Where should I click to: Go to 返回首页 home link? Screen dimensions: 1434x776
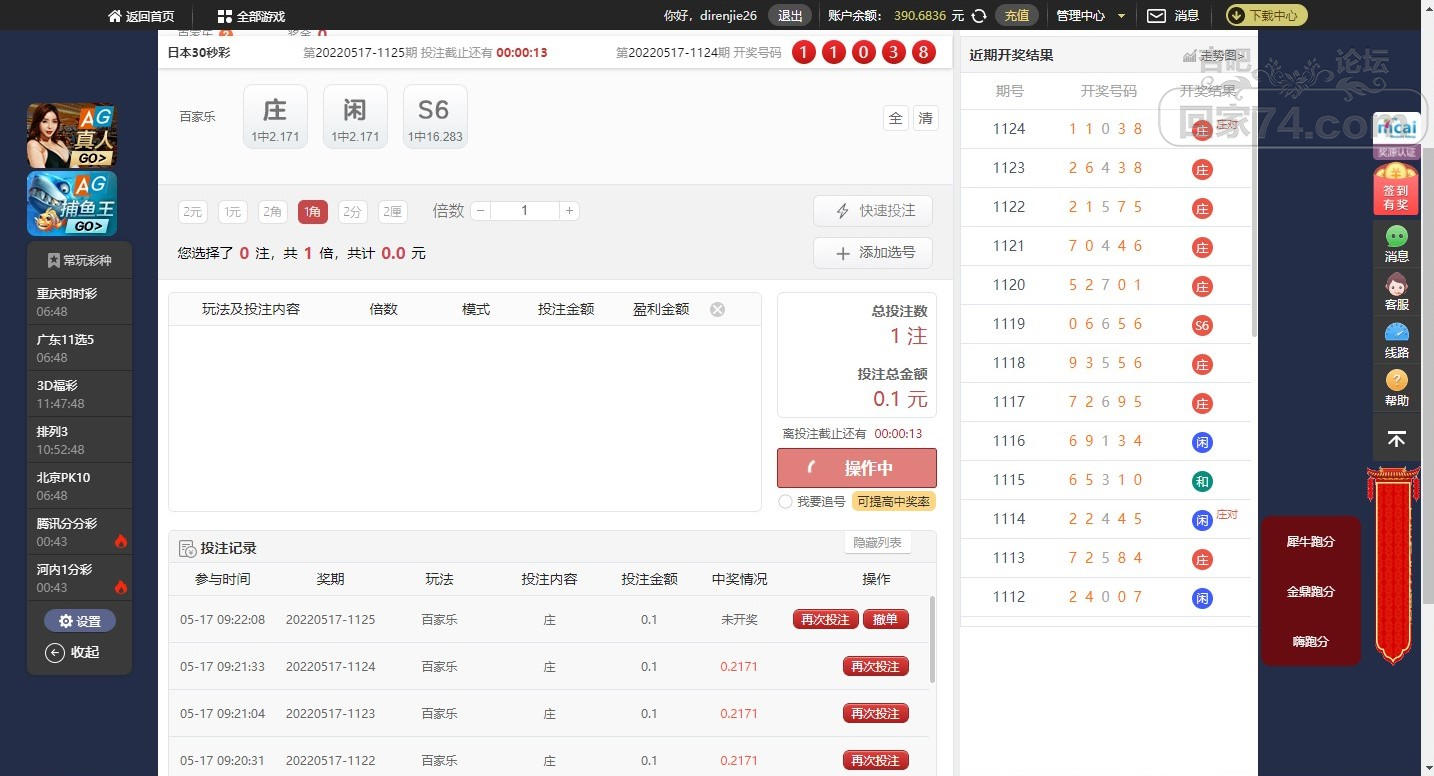coord(141,17)
